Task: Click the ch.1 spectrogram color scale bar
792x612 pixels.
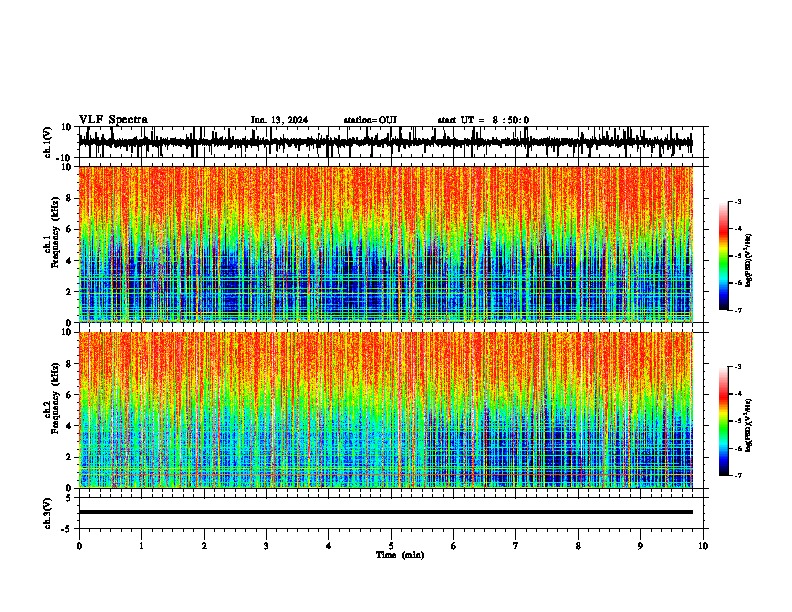Action: [724, 256]
